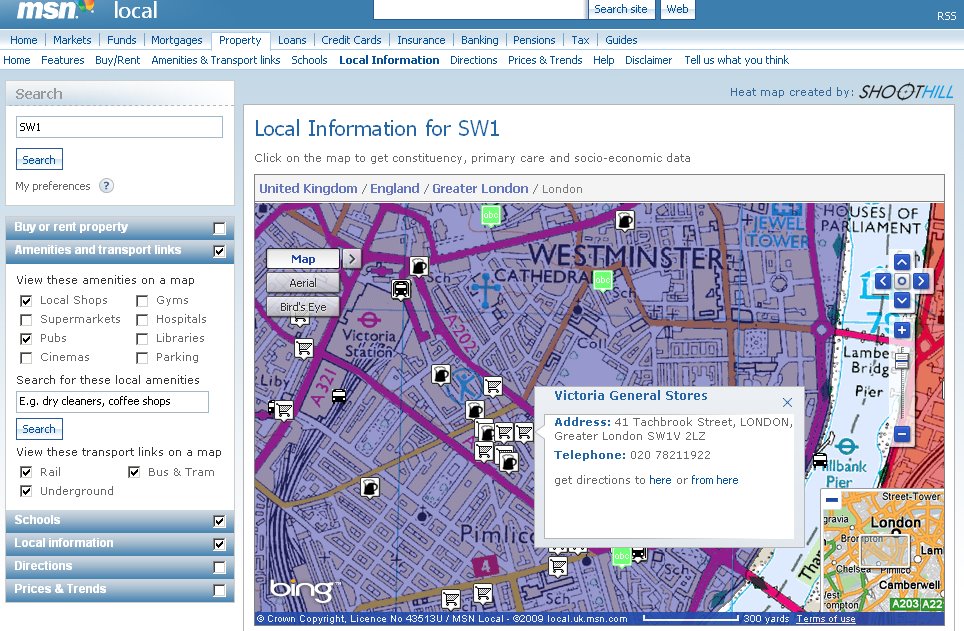
Task: Click the shop cart marker left of Victoria Station
Action: (304, 349)
